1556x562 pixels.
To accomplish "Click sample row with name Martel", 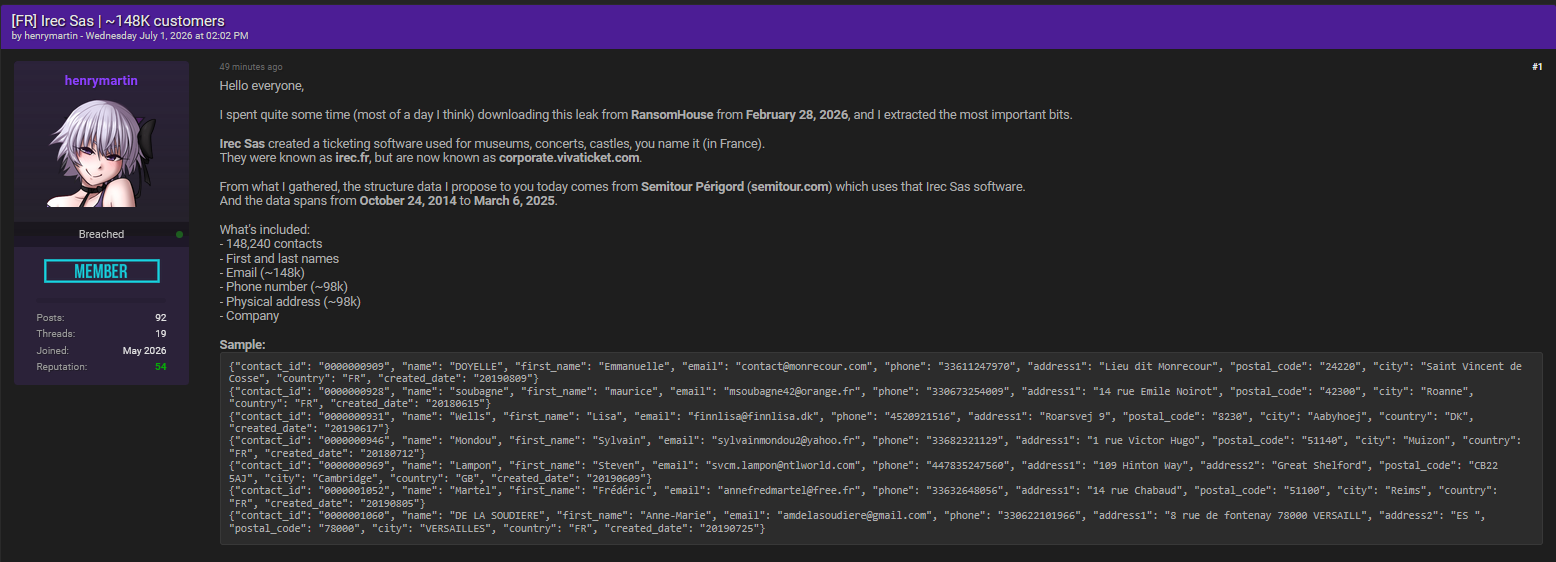I will click(863, 495).
